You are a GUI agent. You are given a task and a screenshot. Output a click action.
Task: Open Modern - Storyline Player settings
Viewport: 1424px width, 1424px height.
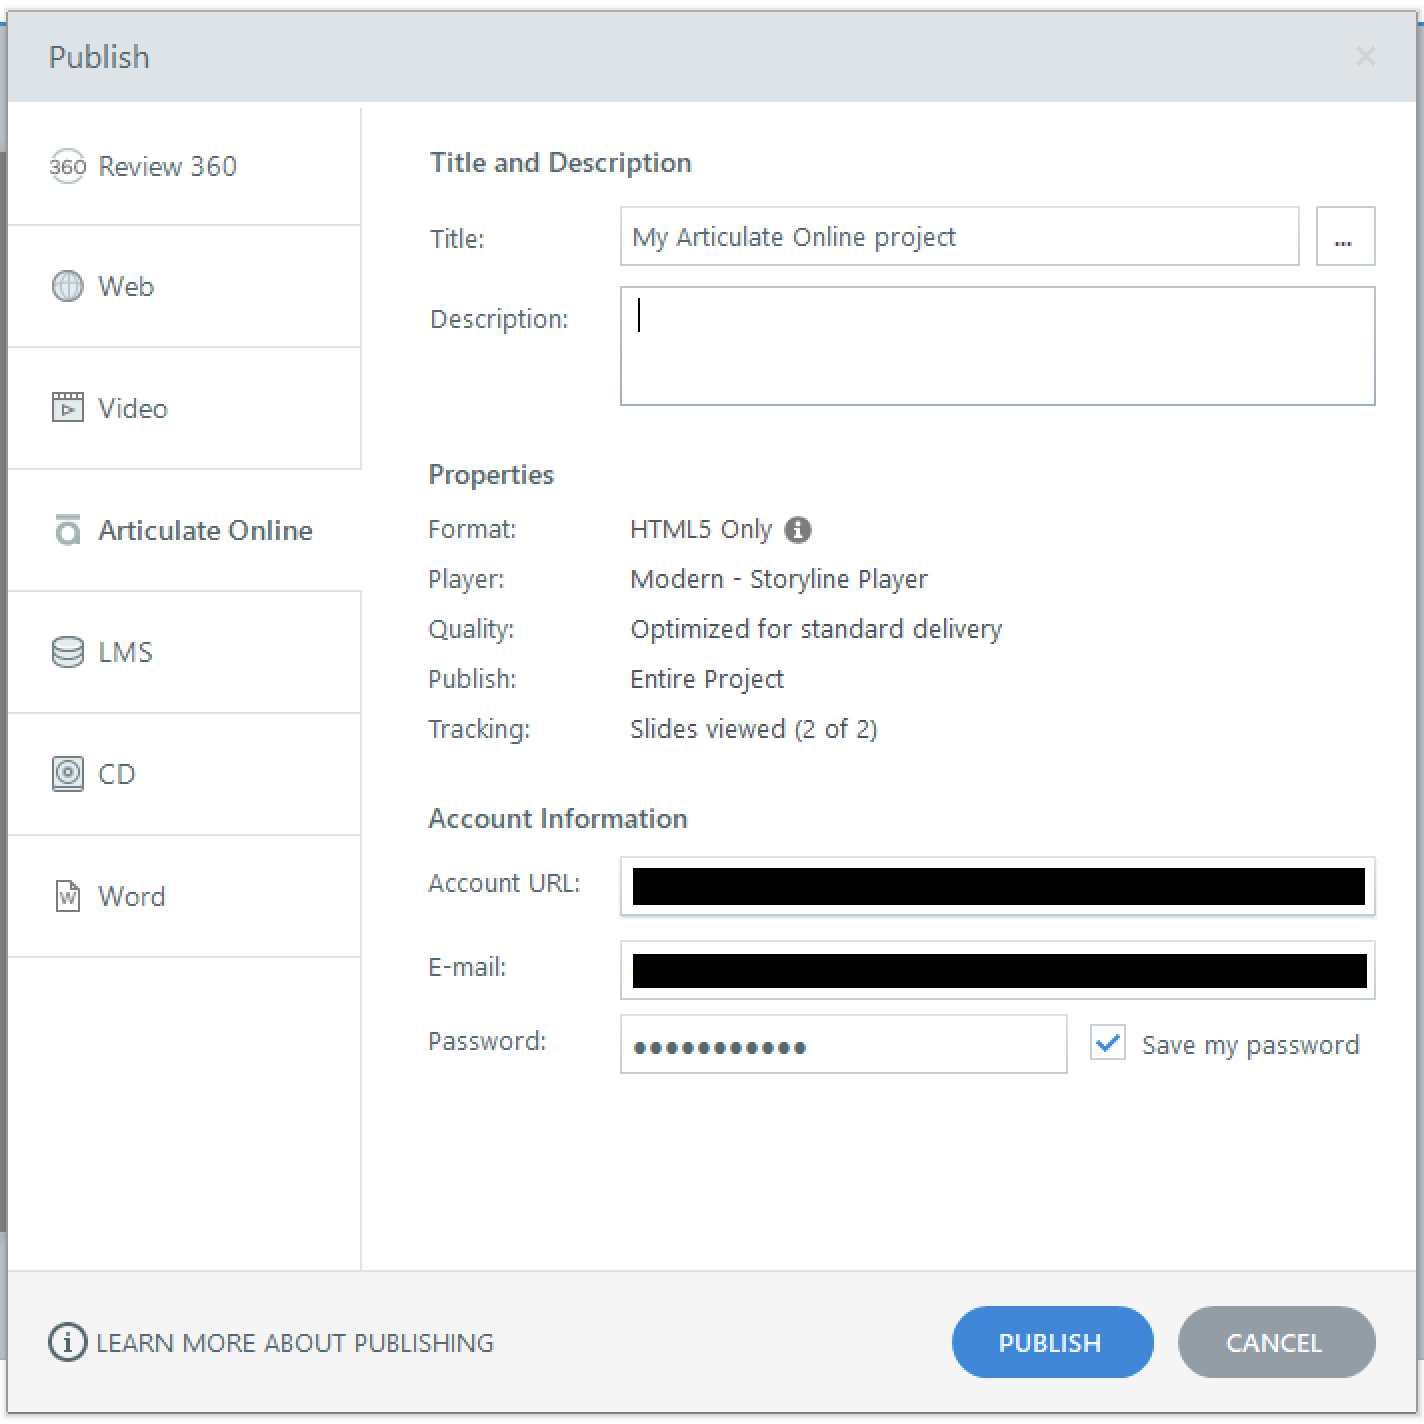[x=779, y=579]
